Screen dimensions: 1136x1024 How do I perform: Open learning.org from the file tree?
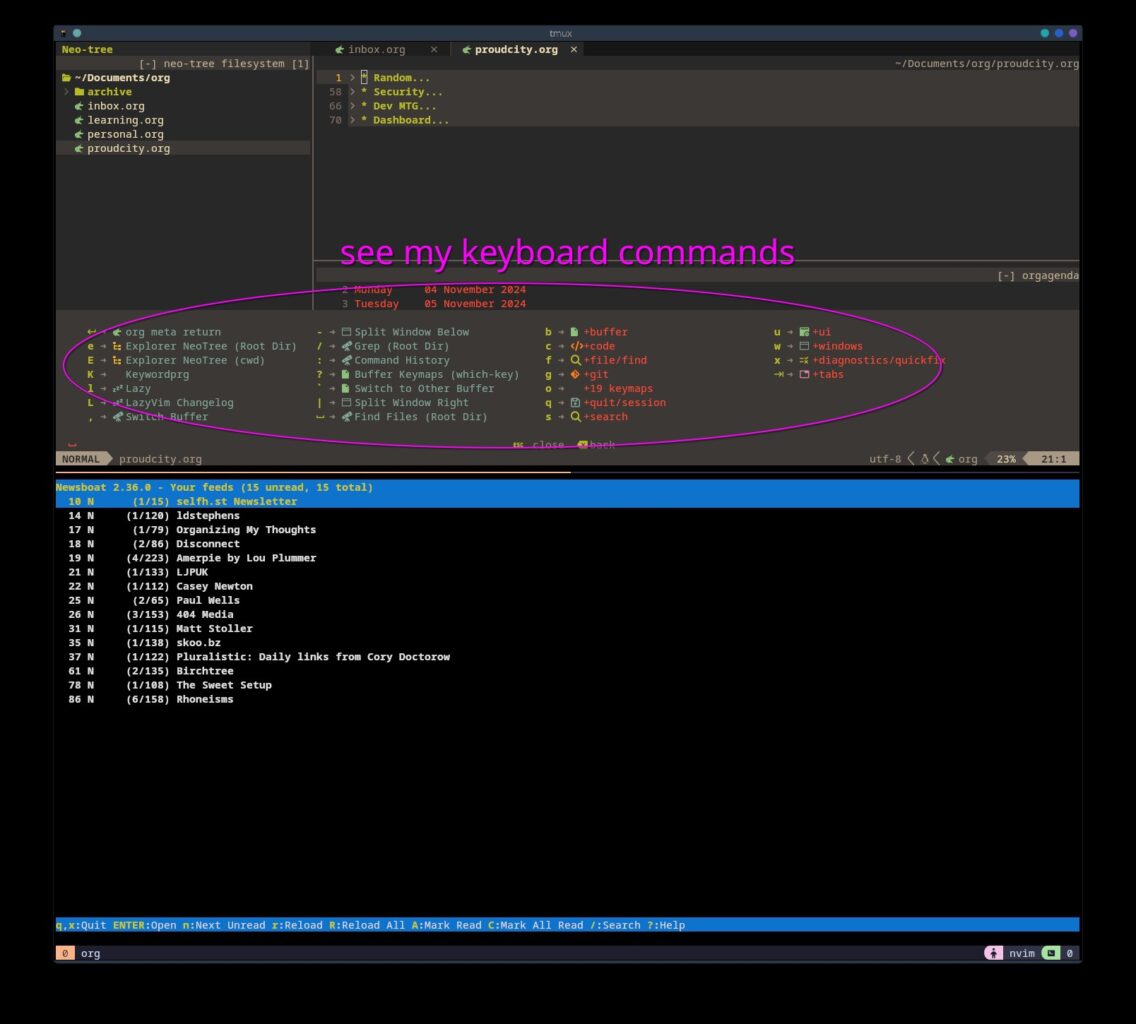(125, 120)
